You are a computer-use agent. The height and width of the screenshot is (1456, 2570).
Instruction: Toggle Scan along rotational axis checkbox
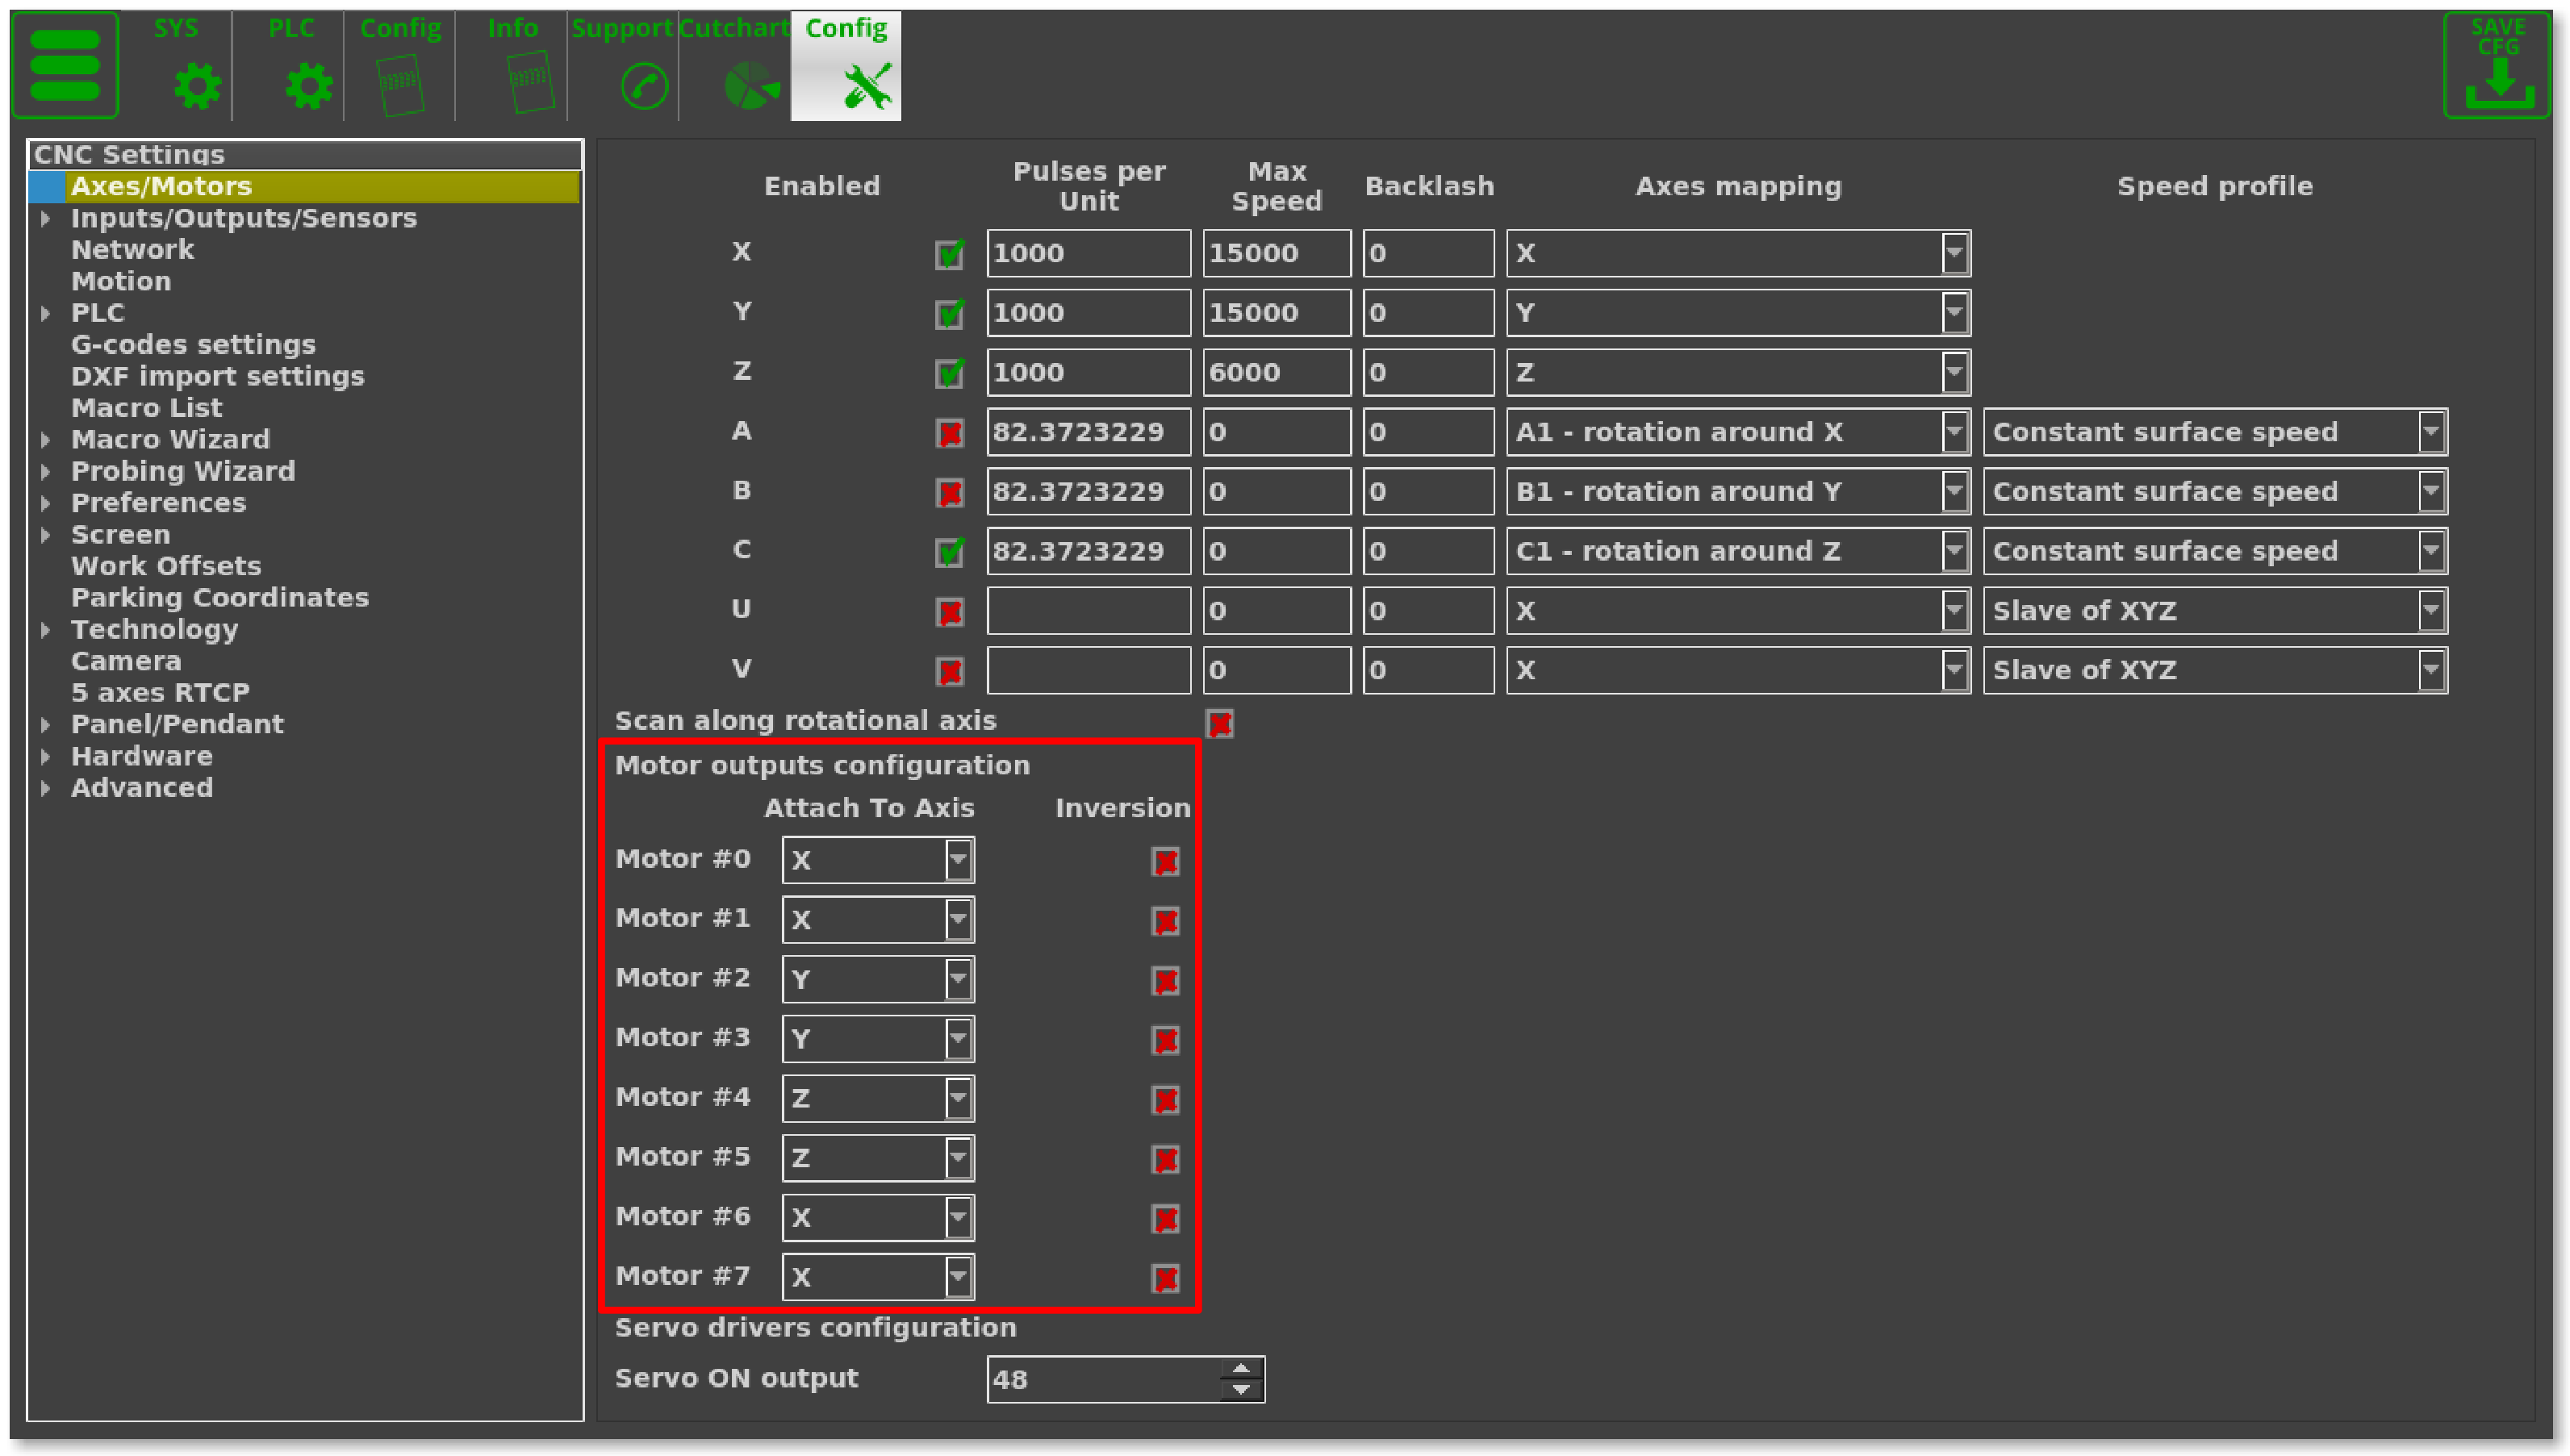(x=1219, y=723)
